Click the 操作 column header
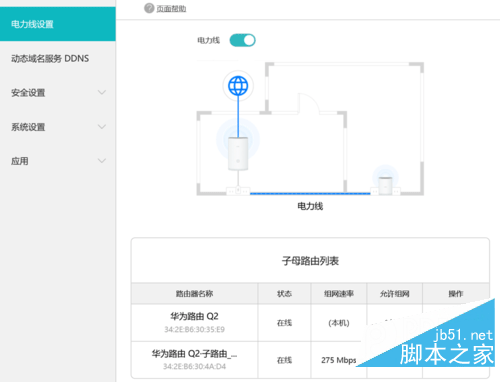Screen dimensions: 500x382 pyautogui.click(x=456, y=294)
